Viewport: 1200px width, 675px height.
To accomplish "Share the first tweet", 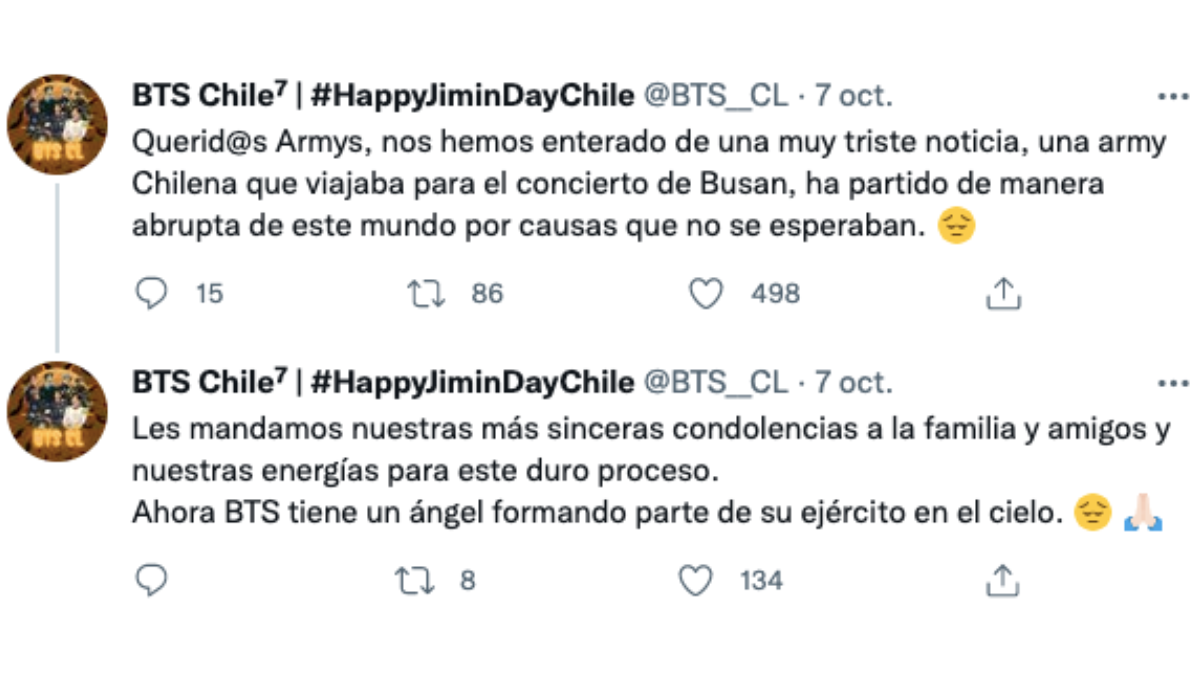I will 1002,291.
